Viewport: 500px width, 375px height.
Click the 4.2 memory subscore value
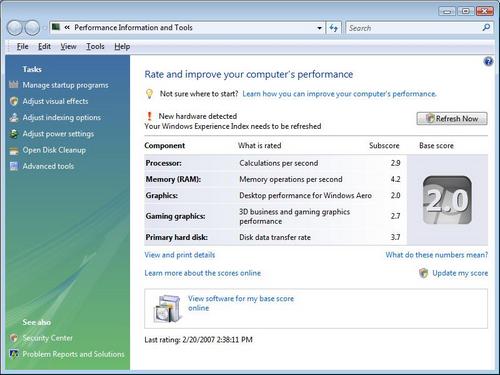point(395,179)
